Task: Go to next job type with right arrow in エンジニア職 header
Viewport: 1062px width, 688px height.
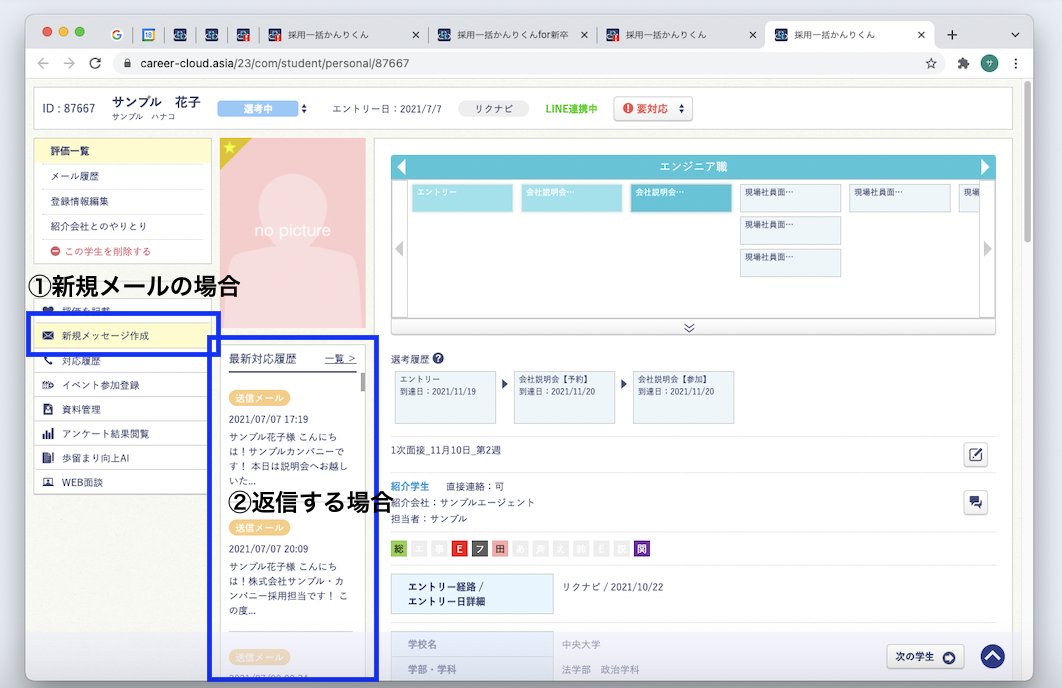Action: (x=985, y=167)
